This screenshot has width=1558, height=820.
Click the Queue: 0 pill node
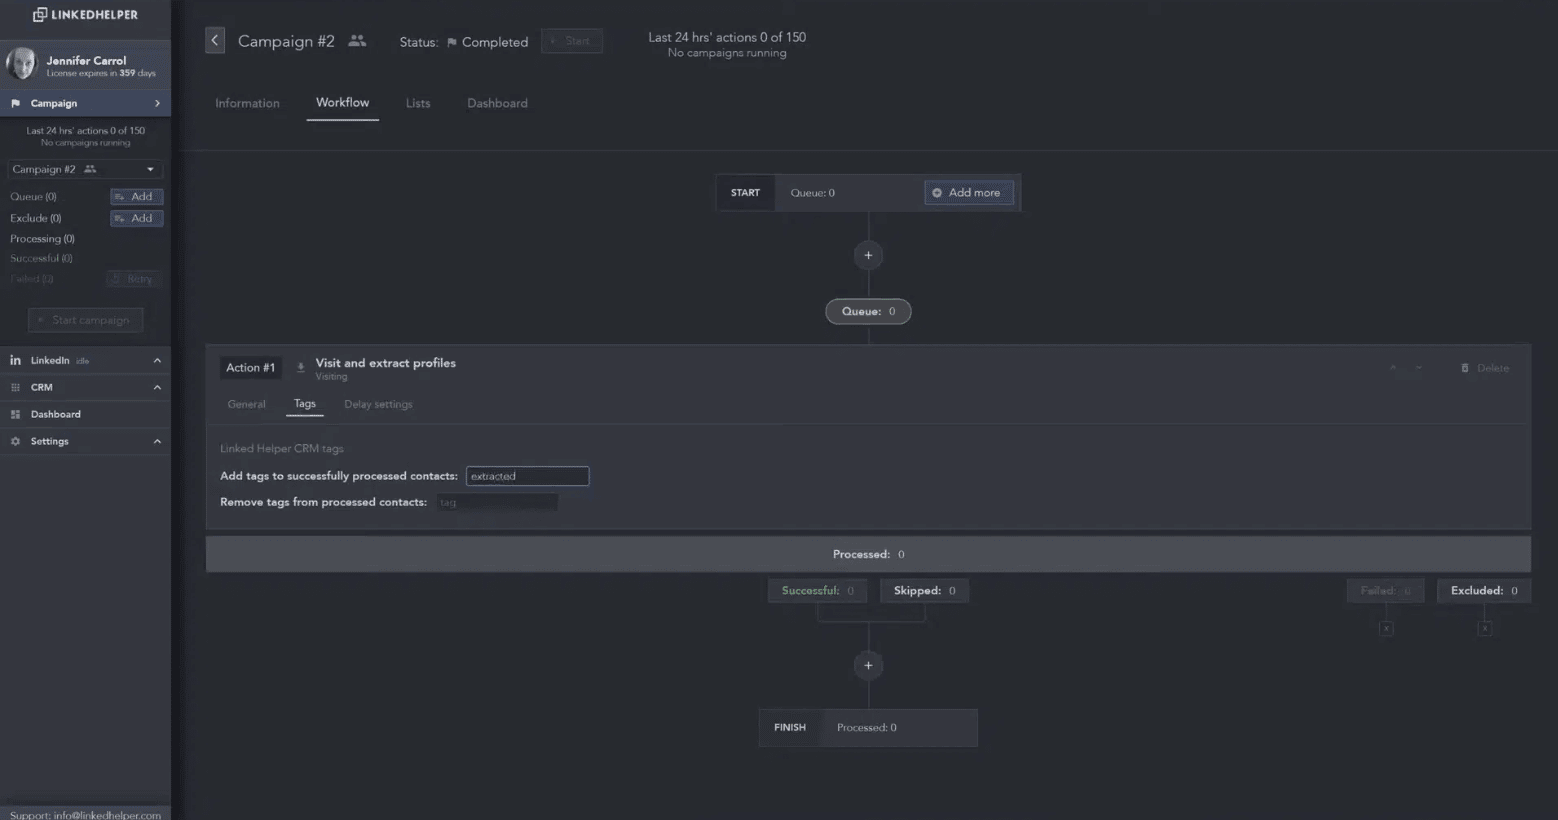pos(868,311)
